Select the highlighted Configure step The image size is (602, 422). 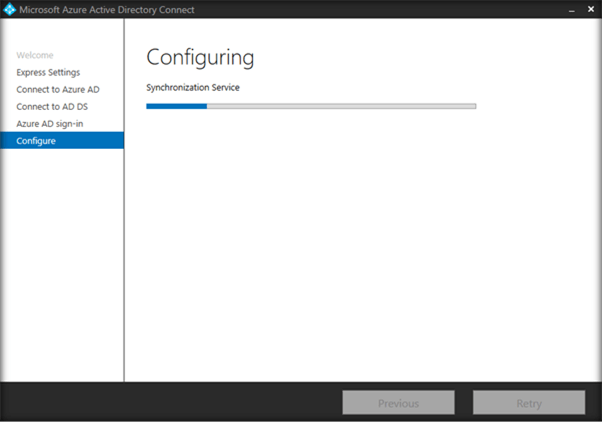pos(62,141)
